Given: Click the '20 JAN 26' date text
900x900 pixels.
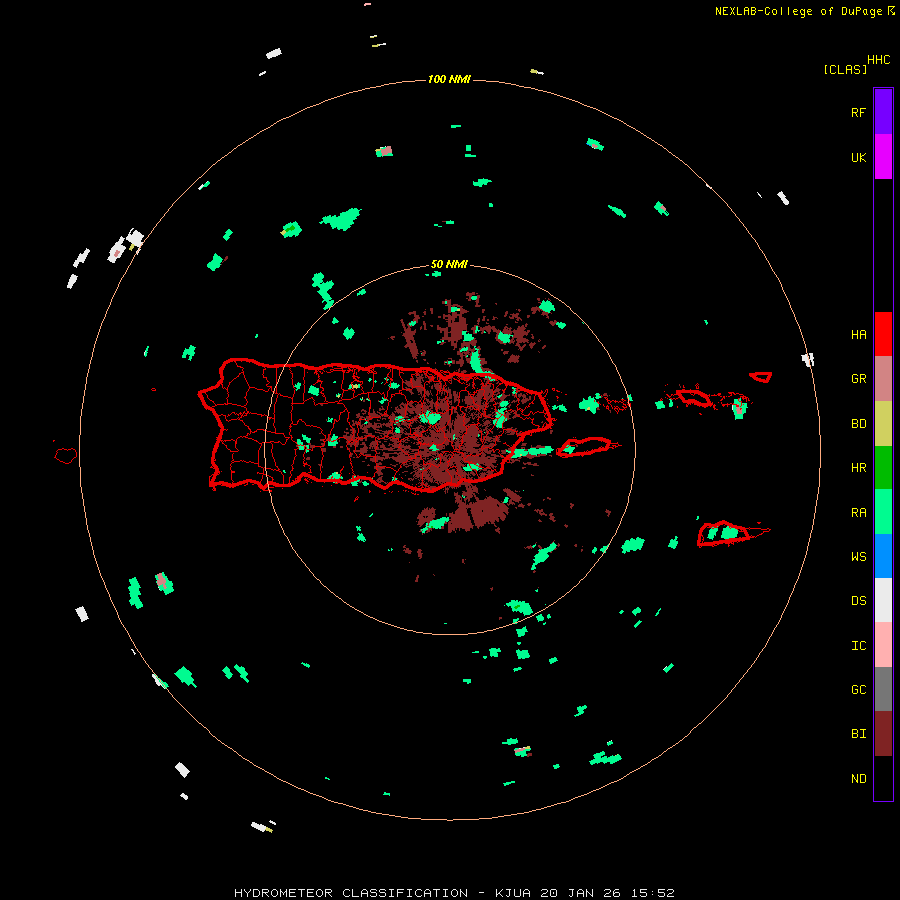Looking at the screenshot, I should [x=580, y=893].
